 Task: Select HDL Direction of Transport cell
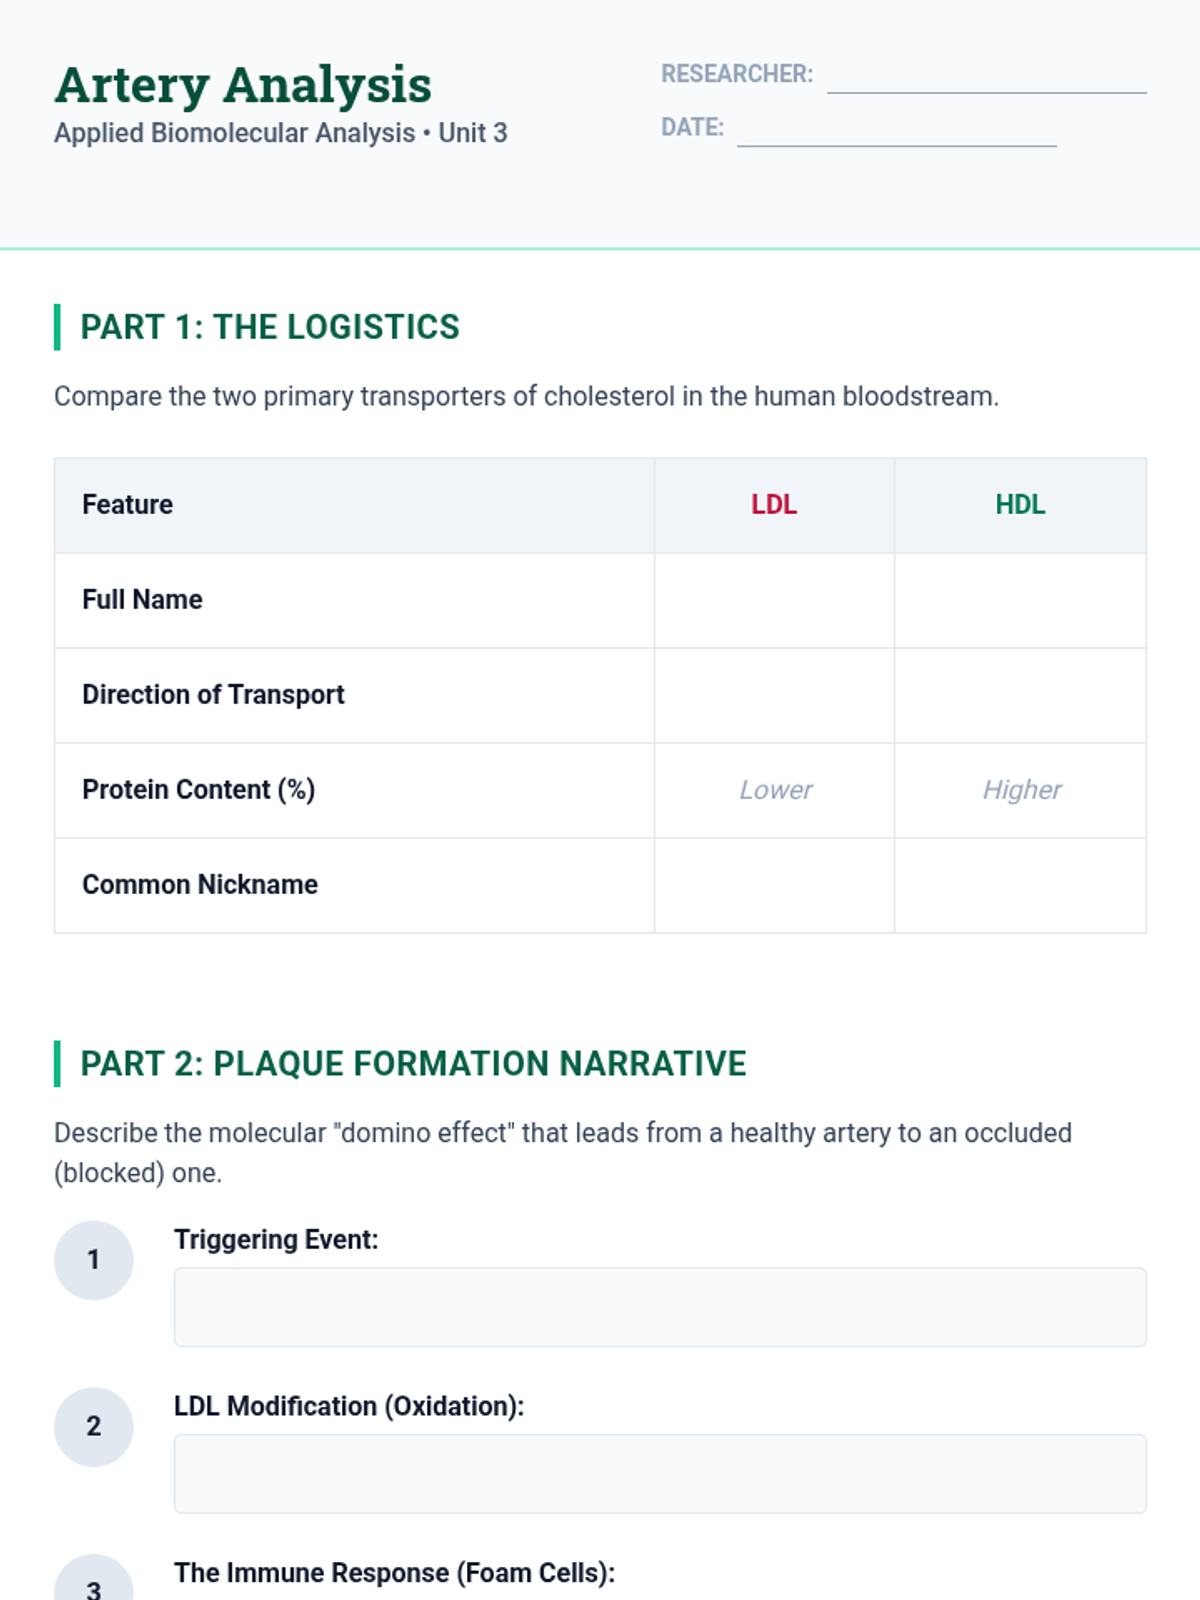coord(1020,695)
